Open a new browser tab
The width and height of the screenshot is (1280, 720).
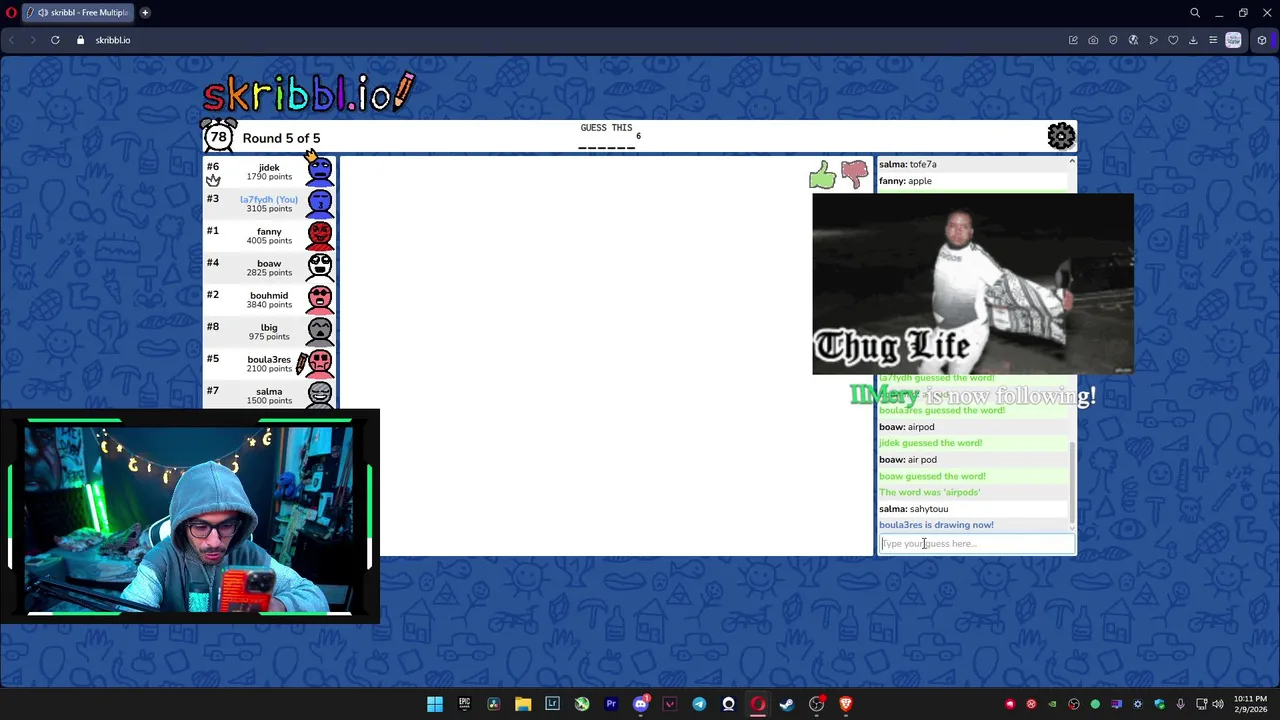pyautogui.click(x=145, y=13)
